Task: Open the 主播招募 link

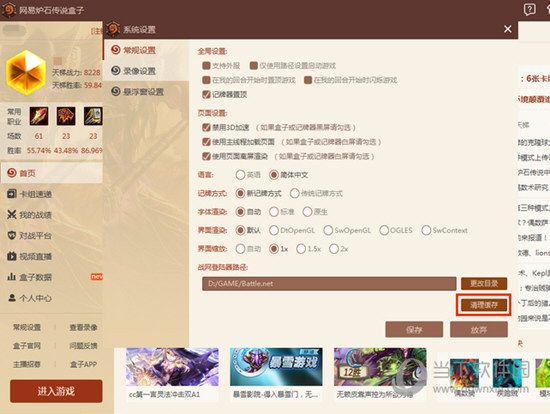Action: [x=27, y=365]
